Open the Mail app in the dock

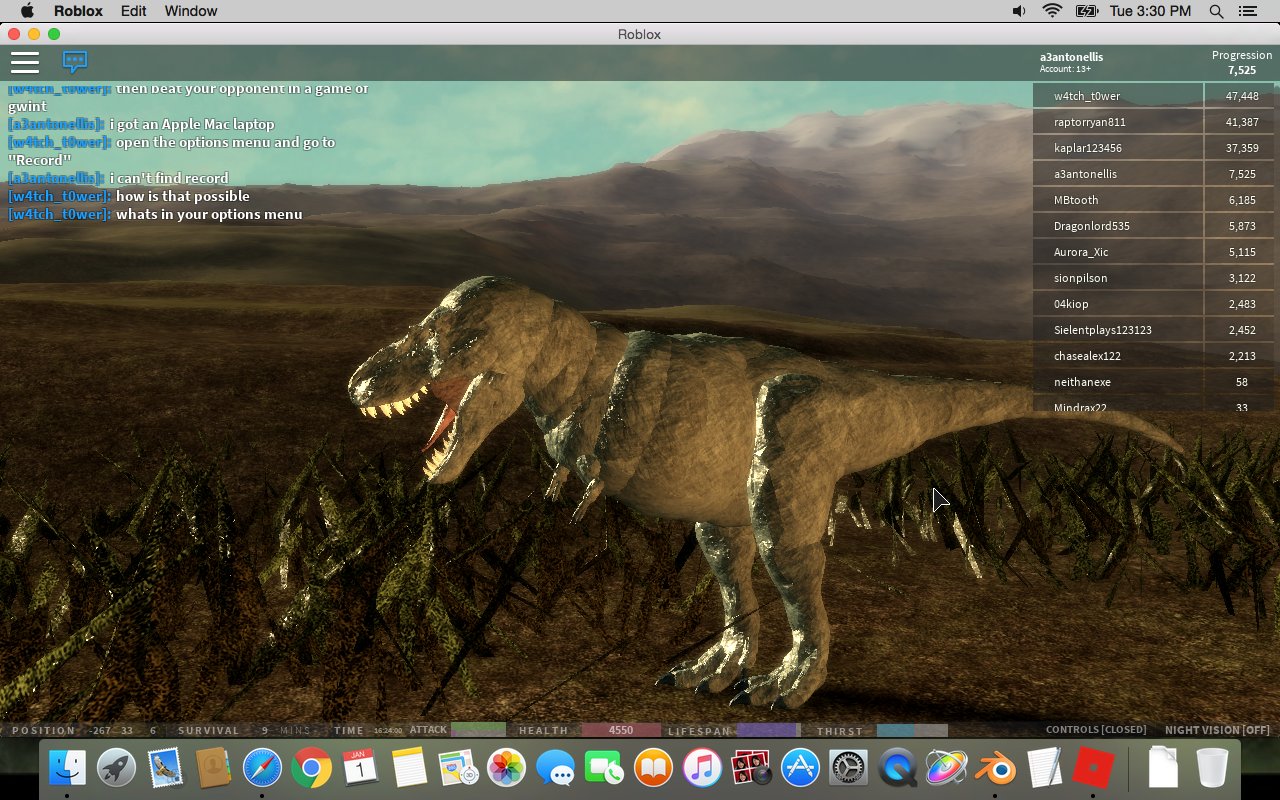tap(165, 768)
